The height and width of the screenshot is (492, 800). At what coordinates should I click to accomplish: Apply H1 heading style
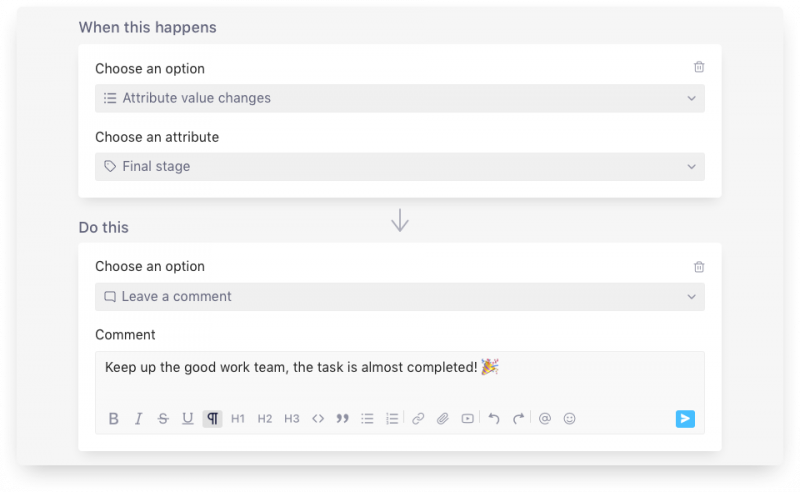click(x=238, y=419)
